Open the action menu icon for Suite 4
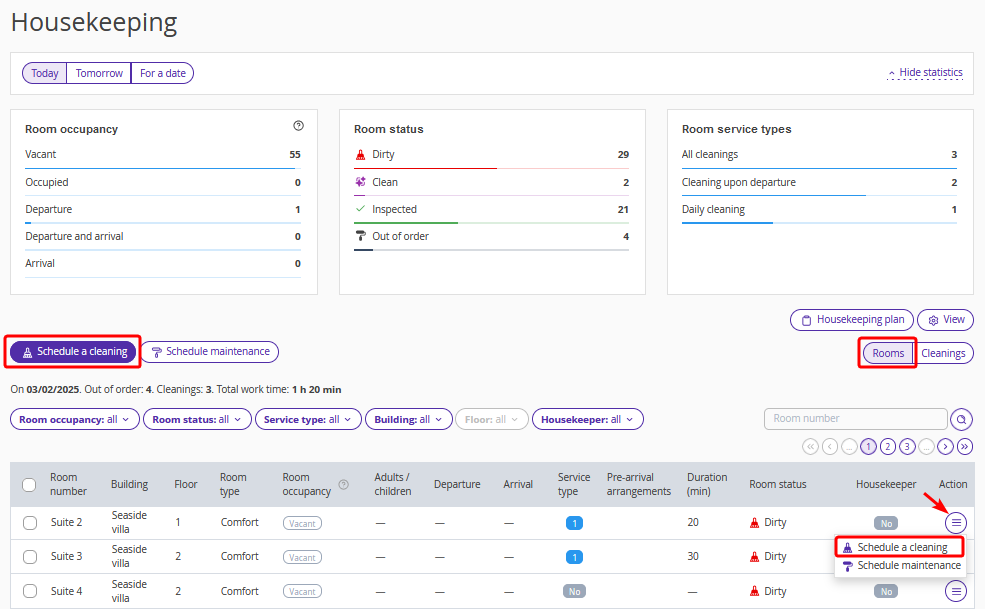This screenshot has width=985, height=609. point(956,591)
